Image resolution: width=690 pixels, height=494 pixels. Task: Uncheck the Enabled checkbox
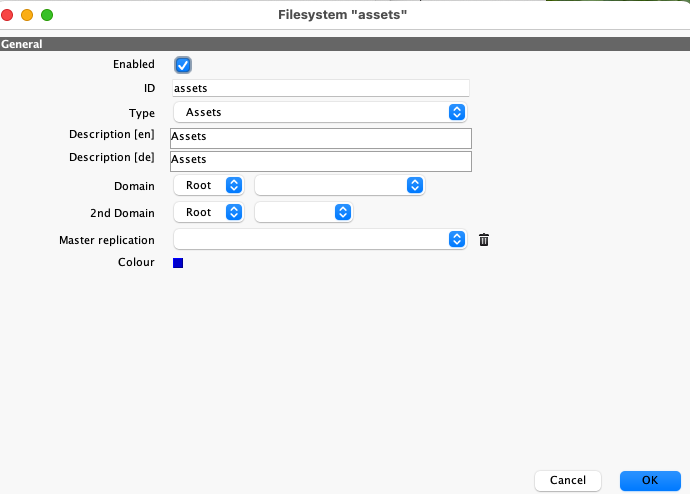pyautogui.click(x=182, y=65)
